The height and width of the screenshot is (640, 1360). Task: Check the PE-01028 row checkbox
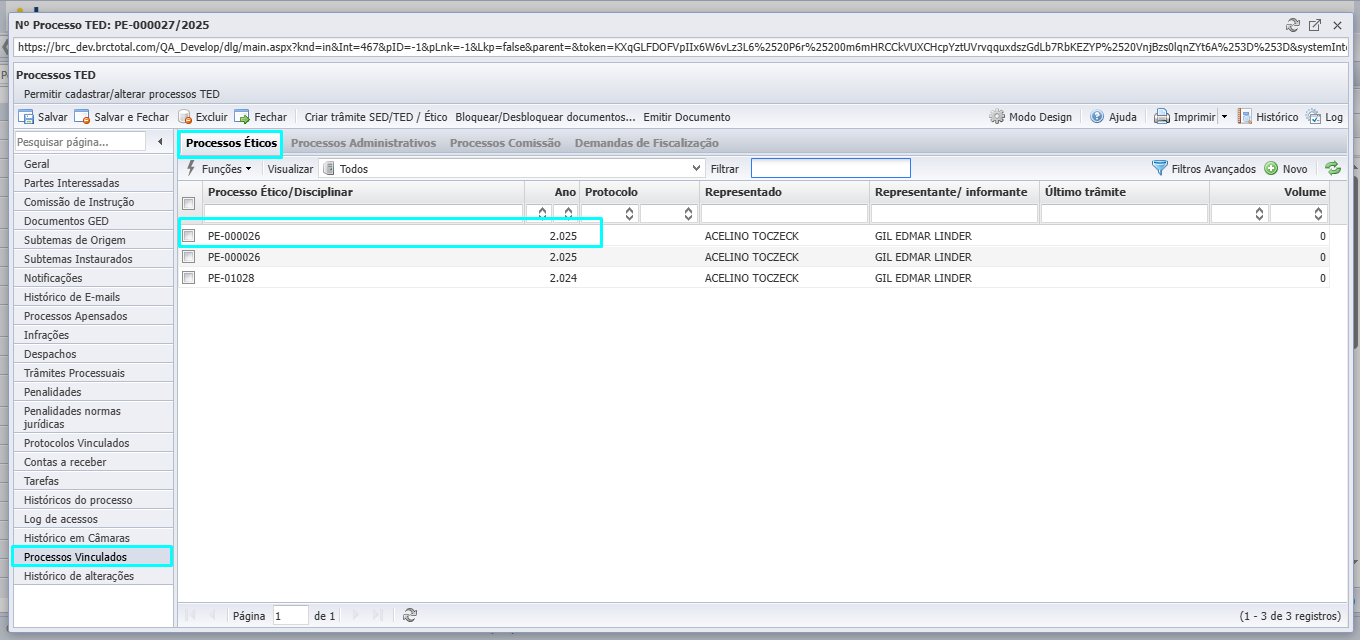[188, 278]
